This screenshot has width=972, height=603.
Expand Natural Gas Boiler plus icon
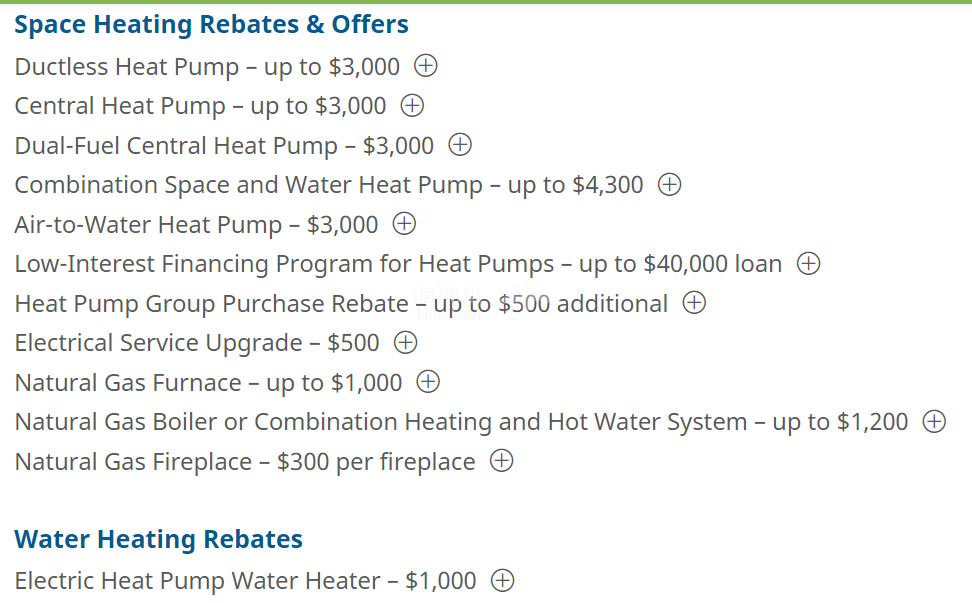[934, 421]
